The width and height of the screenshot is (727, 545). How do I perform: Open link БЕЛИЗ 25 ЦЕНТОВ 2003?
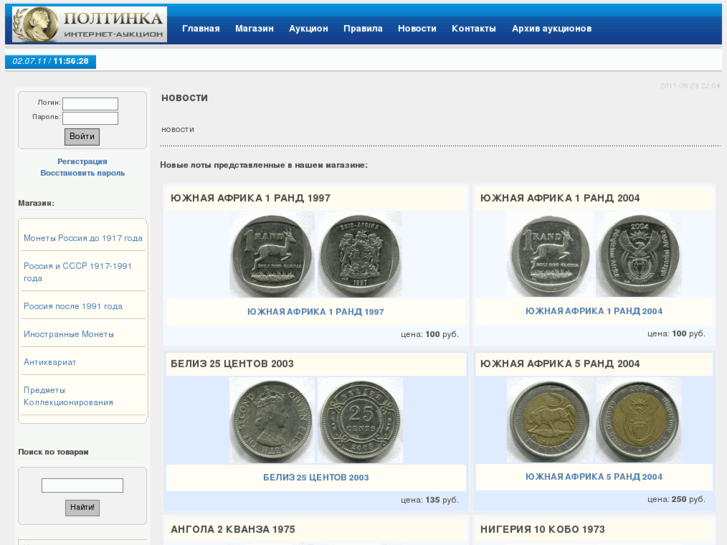pos(316,477)
